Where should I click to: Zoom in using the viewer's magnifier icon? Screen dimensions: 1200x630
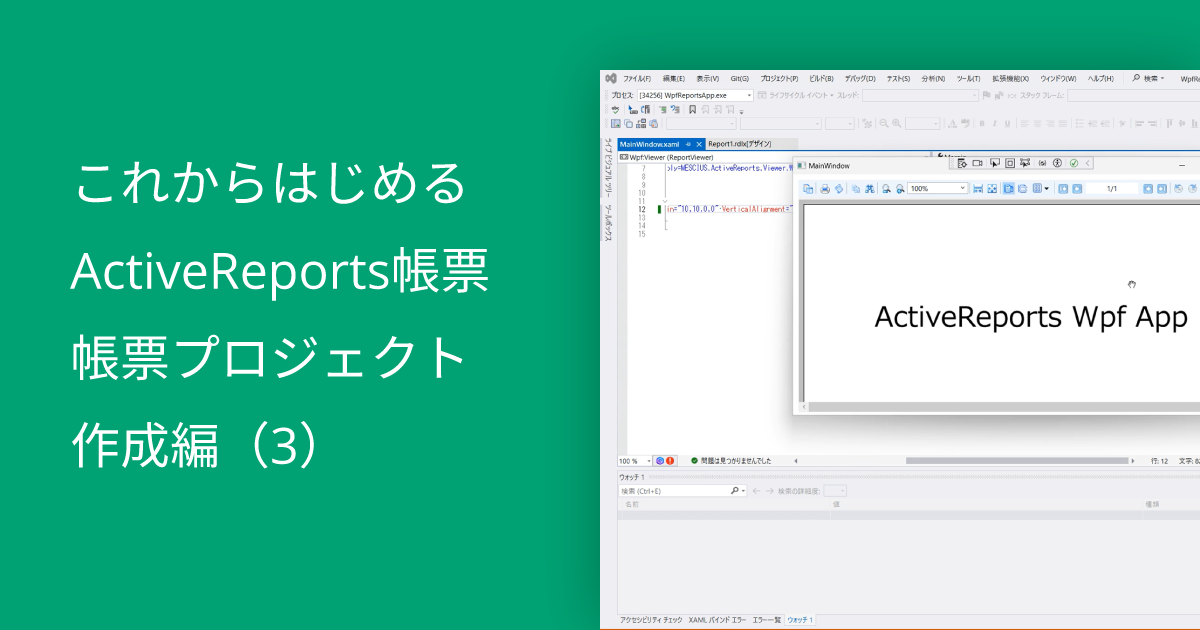coord(899,189)
